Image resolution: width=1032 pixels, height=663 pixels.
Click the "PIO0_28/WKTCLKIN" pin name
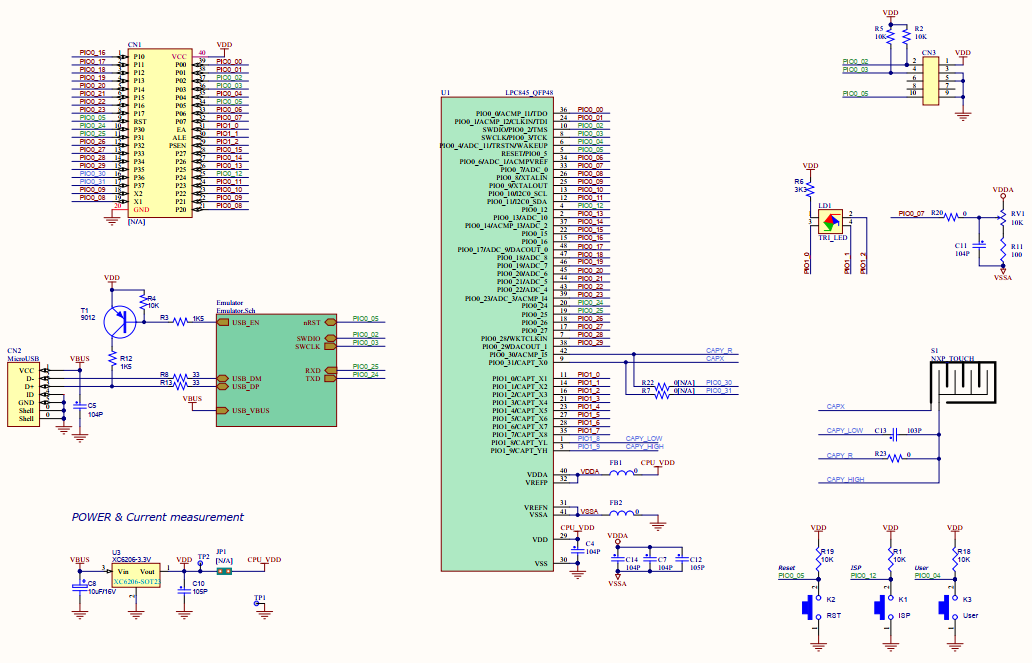[514, 338]
